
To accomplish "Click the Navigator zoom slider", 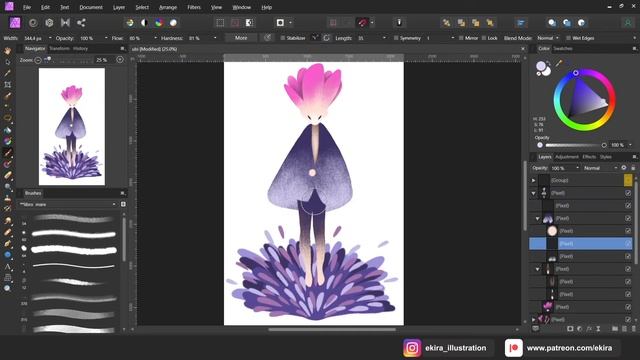I will 68,60.
